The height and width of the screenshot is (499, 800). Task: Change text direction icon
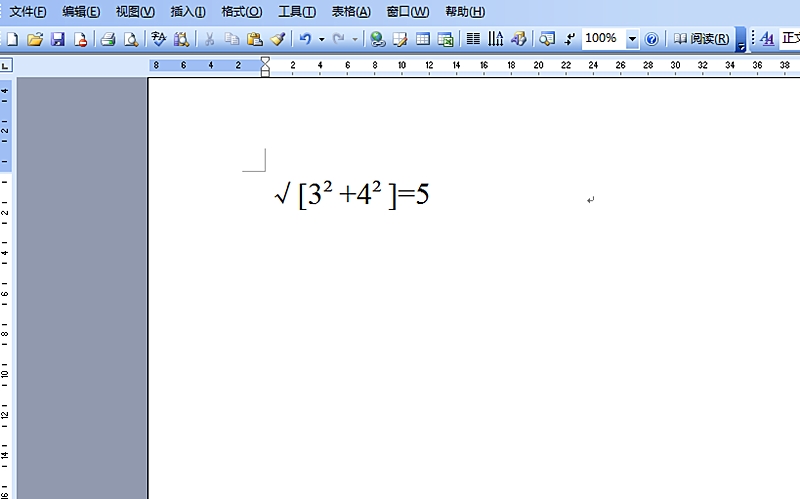[x=495, y=39]
